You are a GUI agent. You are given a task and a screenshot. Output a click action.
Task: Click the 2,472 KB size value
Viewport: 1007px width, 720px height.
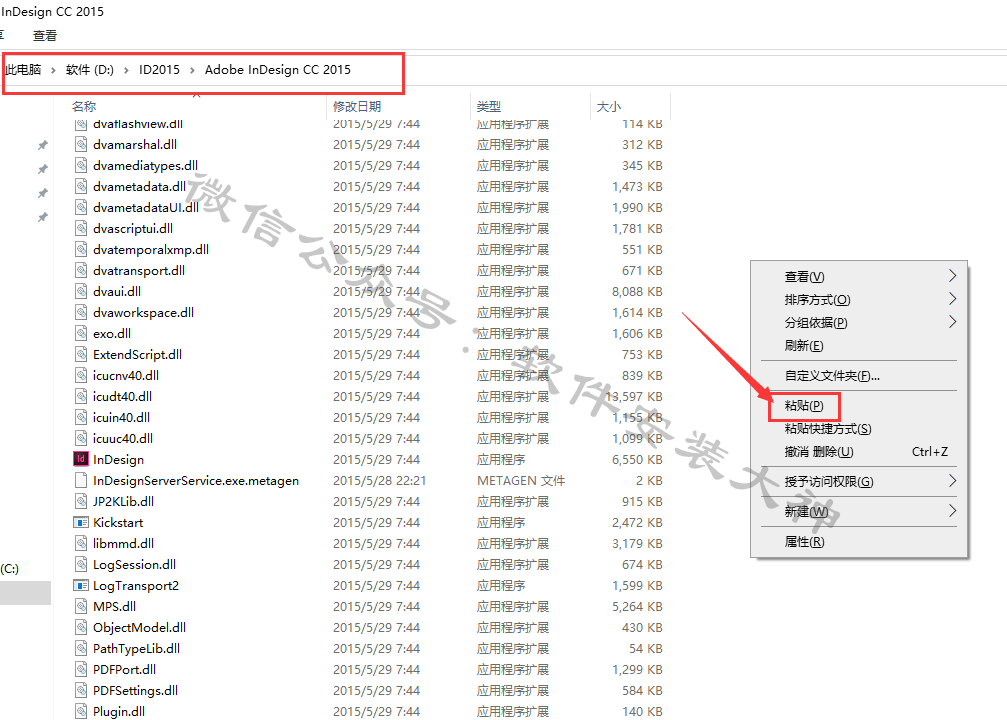[637, 522]
